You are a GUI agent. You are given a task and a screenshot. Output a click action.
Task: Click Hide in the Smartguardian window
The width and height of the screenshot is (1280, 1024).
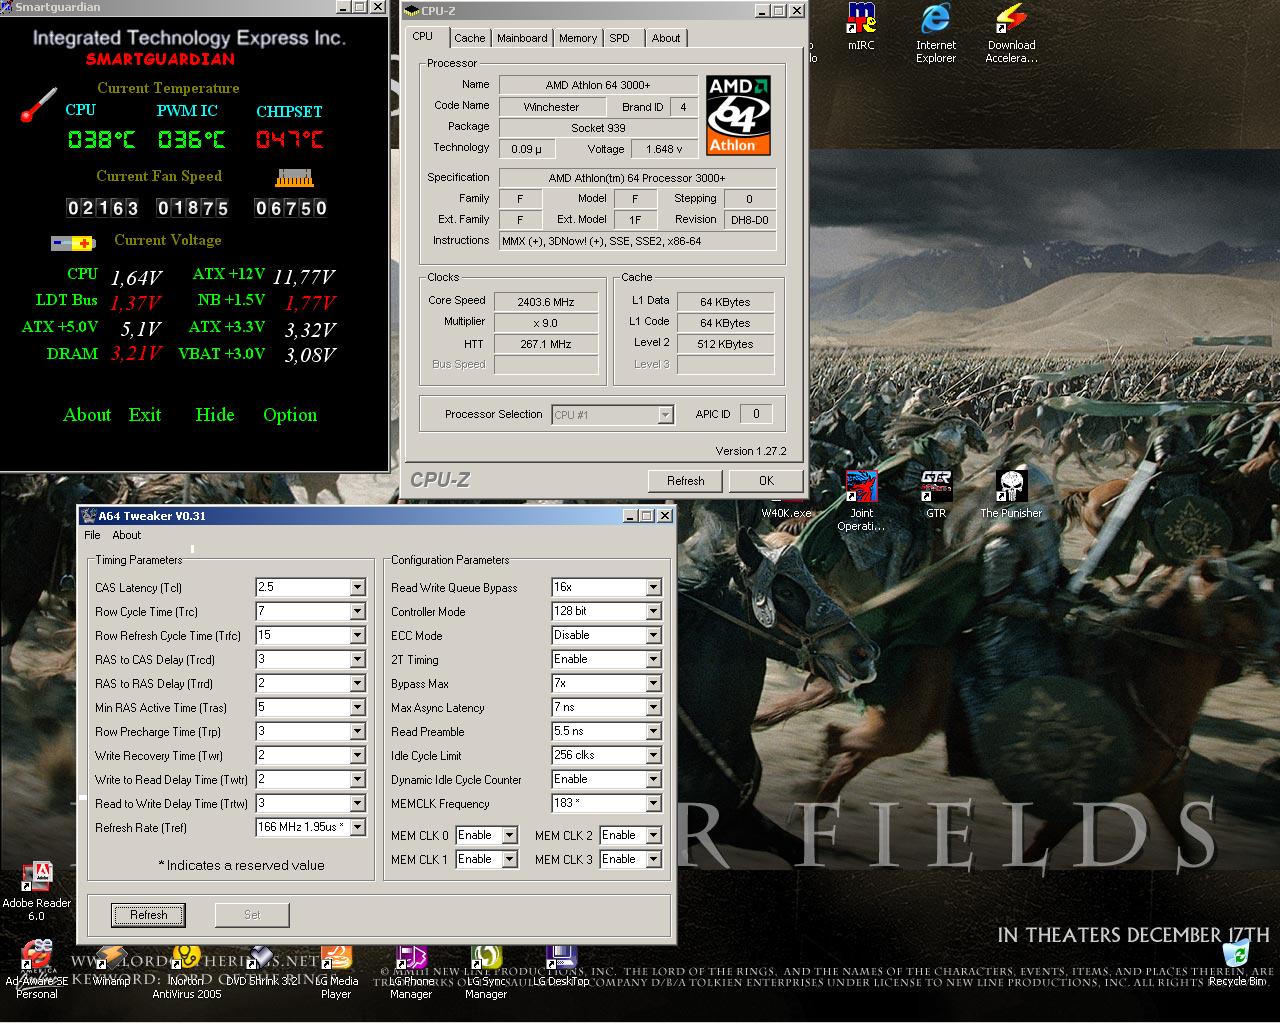coord(215,415)
